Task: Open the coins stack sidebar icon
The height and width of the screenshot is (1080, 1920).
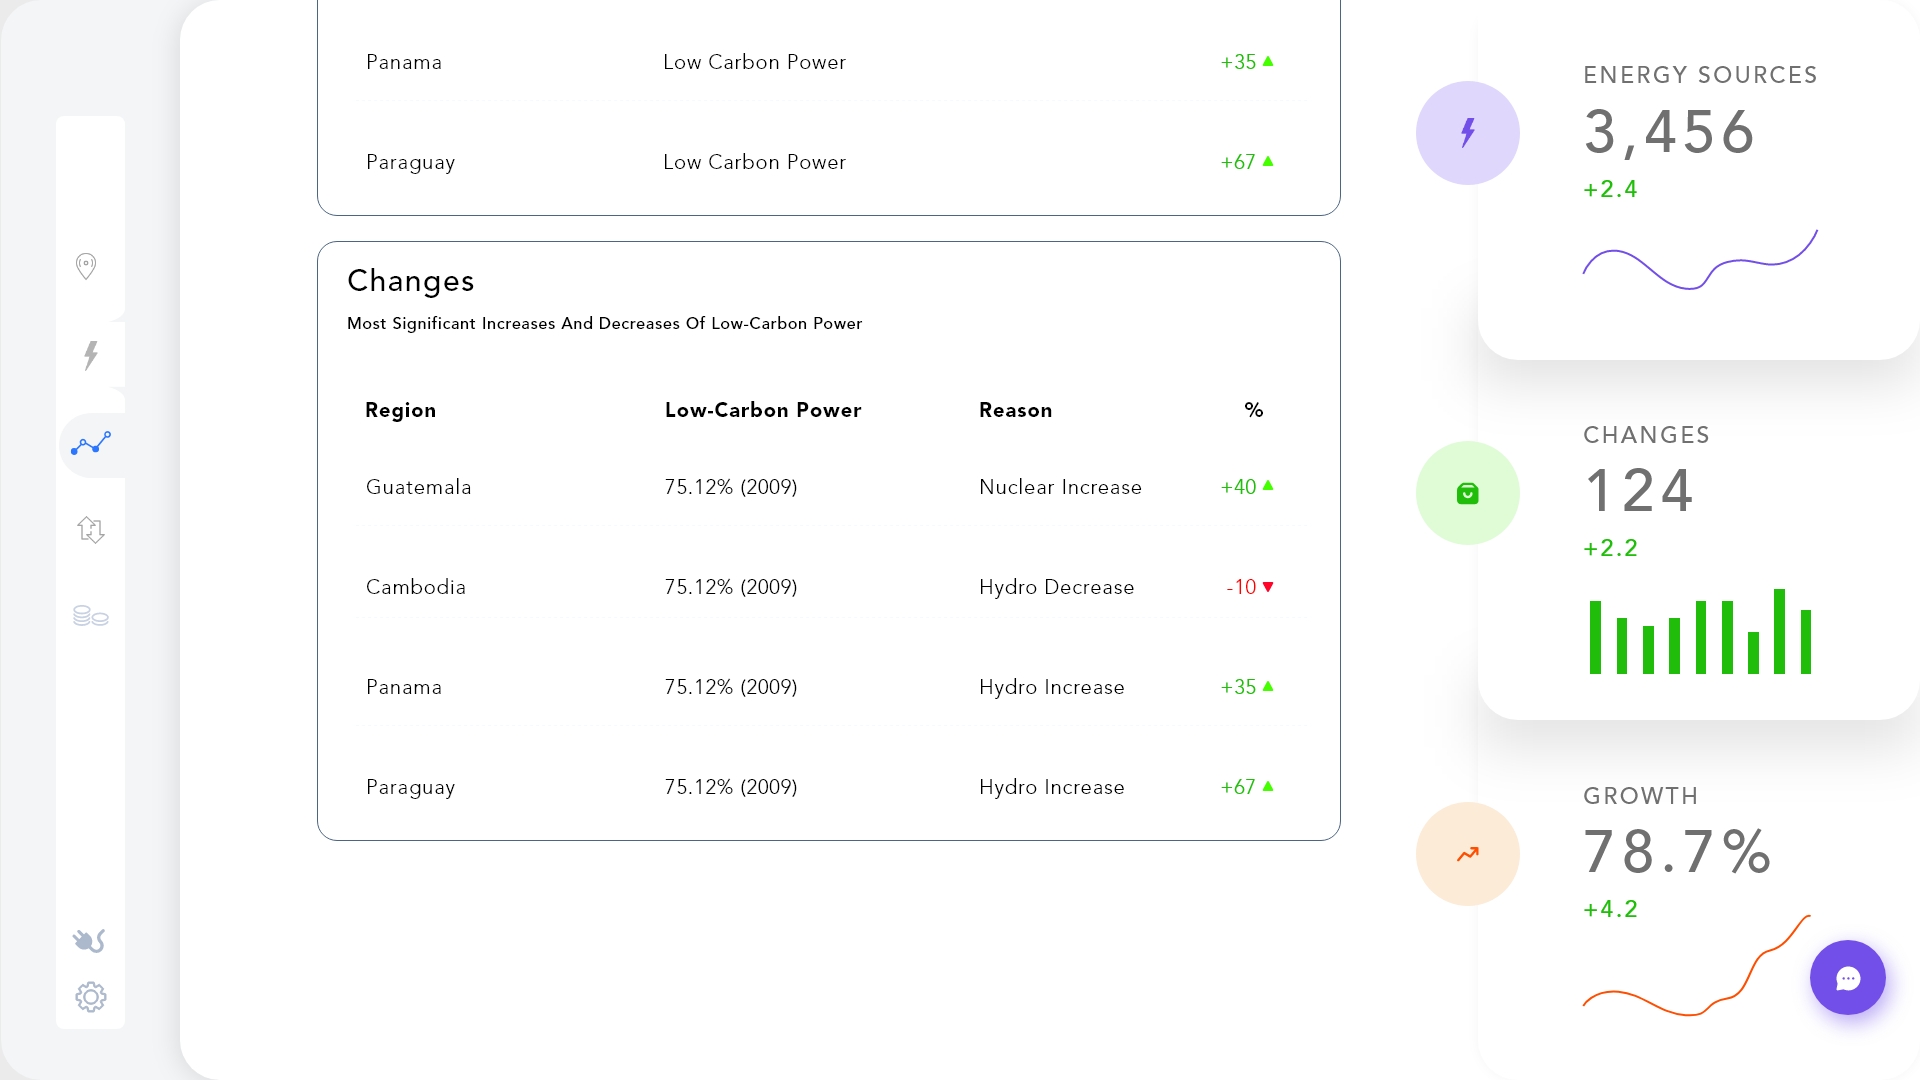Action: (91, 616)
